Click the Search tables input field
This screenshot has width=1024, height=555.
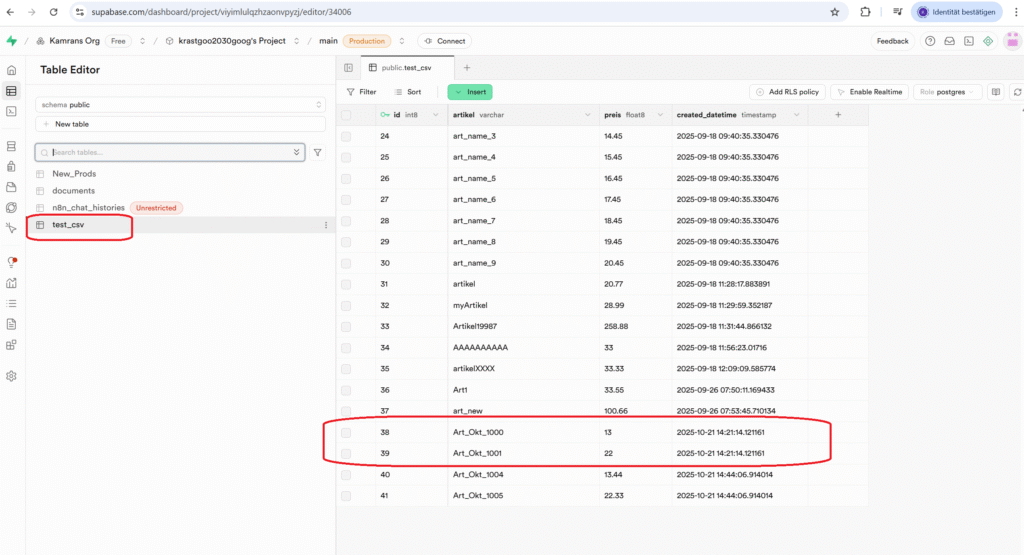tap(170, 152)
